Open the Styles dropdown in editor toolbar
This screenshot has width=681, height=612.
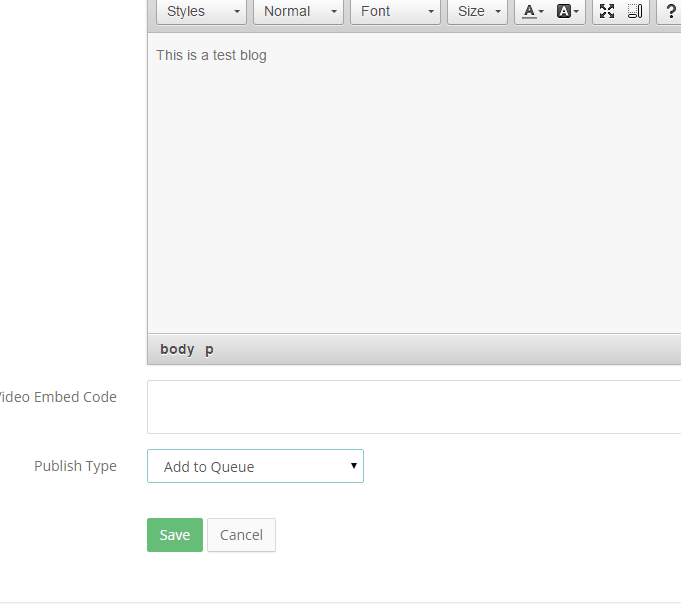coord(201,11)
